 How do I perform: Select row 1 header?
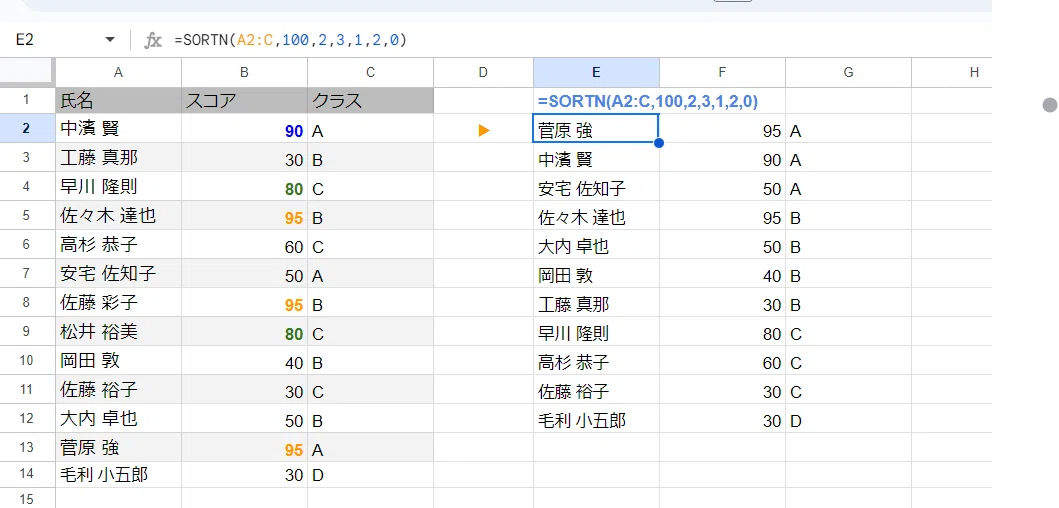(x=28, y=101)
